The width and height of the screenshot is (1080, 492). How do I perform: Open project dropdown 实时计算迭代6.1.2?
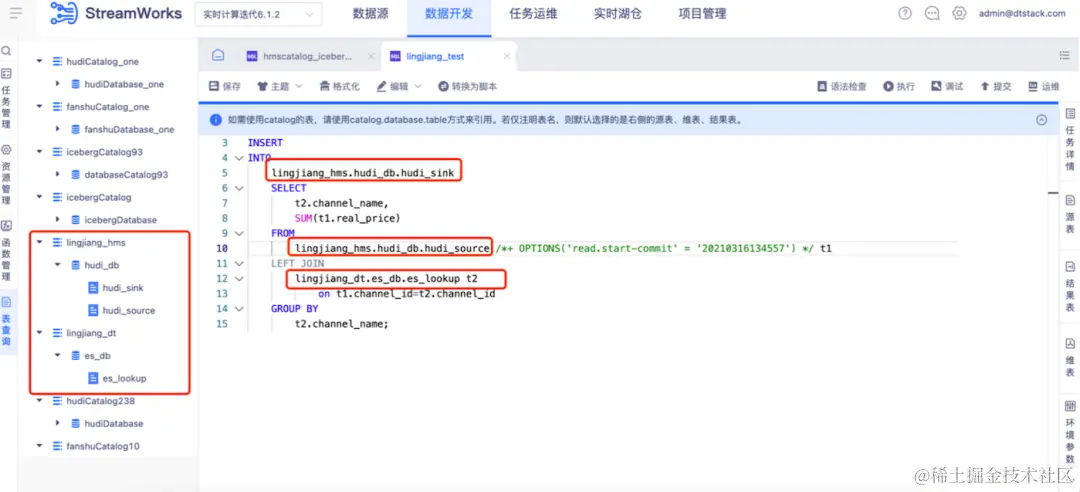coord(258,14)
